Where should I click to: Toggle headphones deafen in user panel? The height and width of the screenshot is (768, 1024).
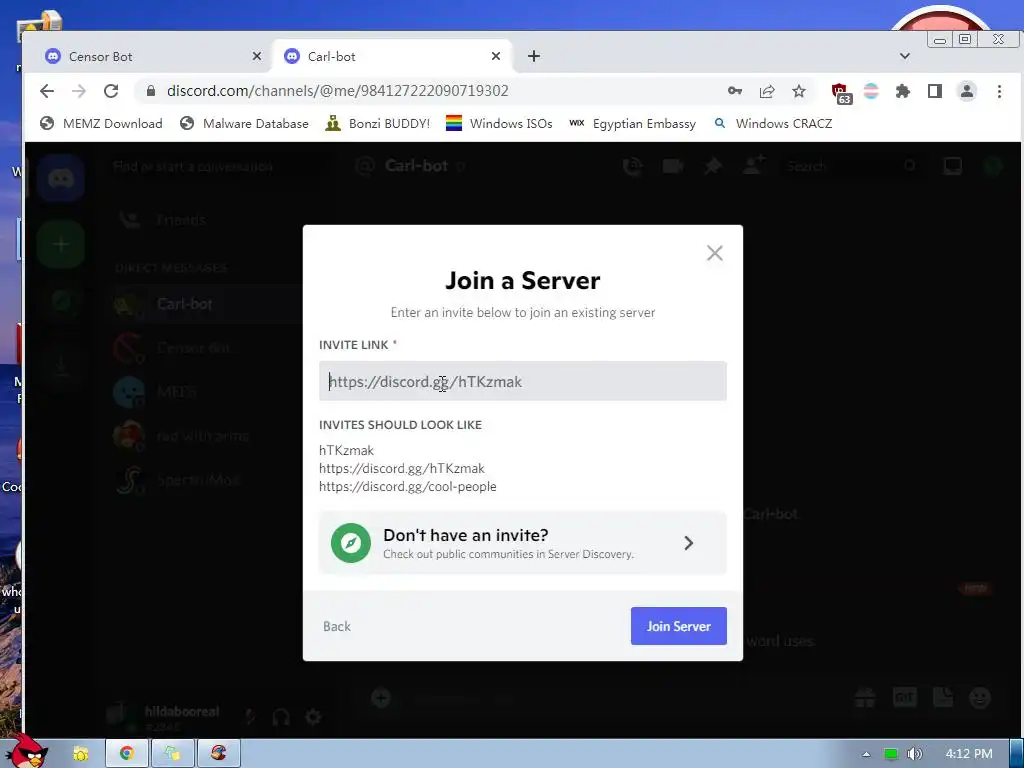point(281,717)
